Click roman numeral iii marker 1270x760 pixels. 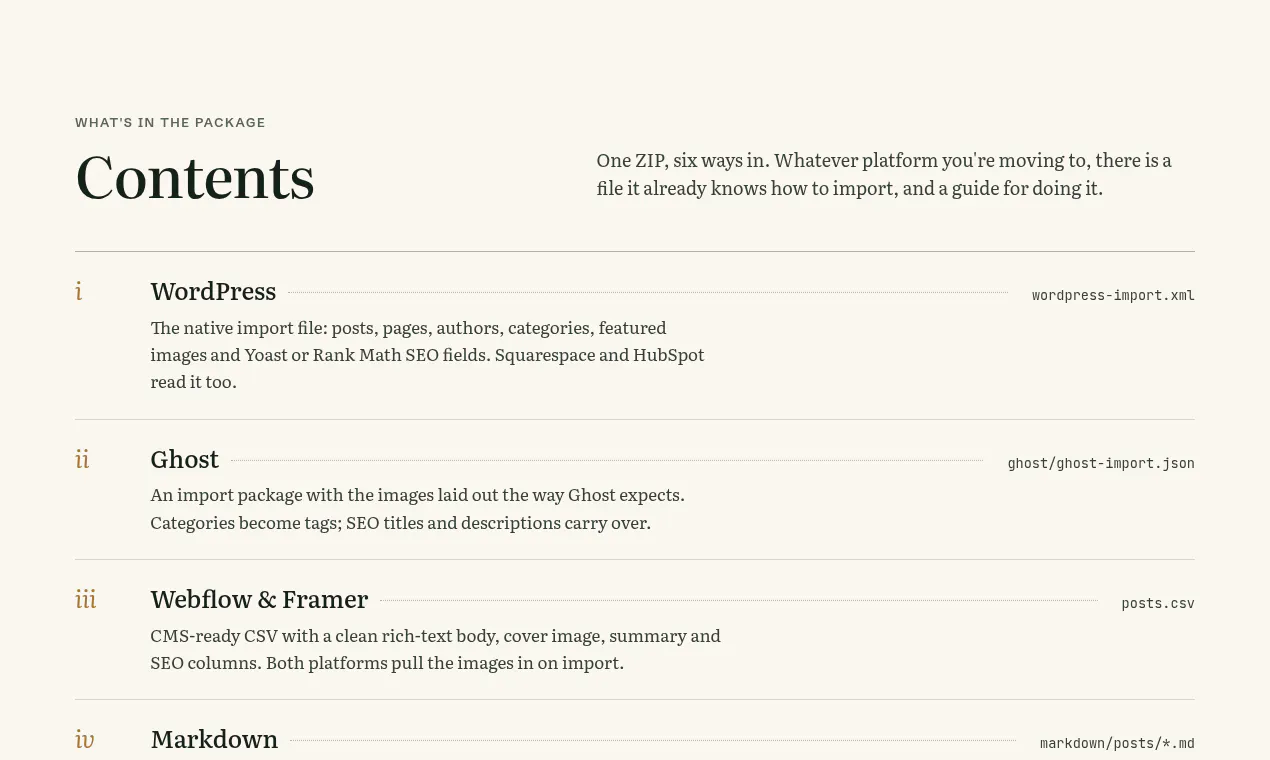coord(86,599)
